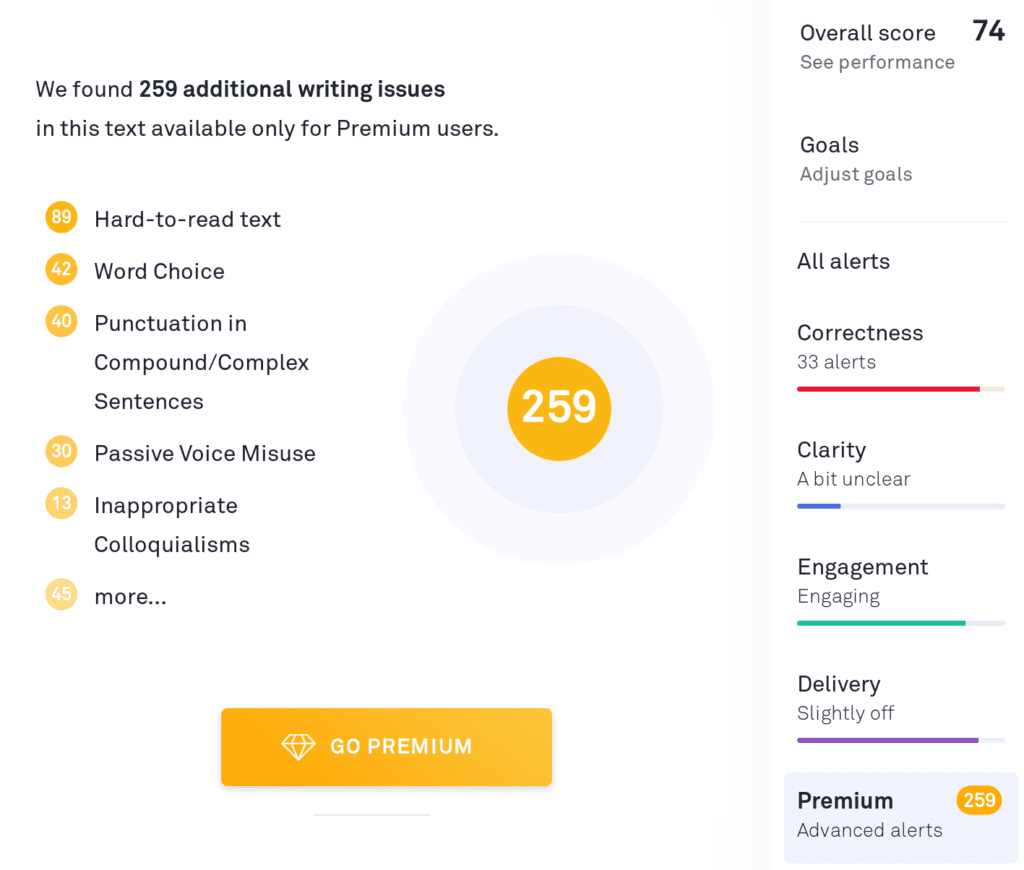Click the red Correctness progress bar
1024x870 pixels.
tap(888, 389)
